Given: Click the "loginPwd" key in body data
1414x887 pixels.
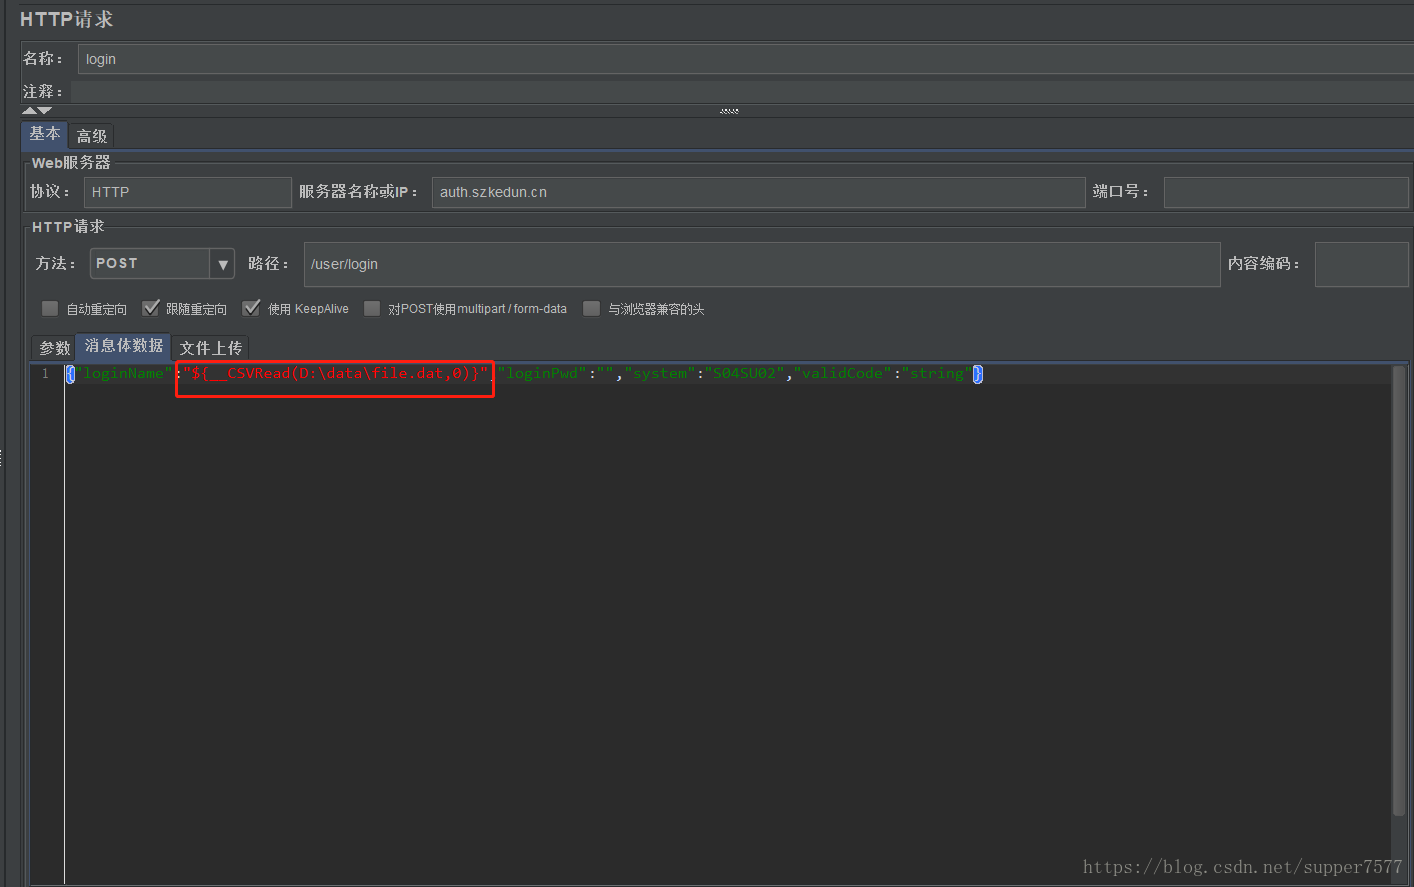Looking at the screenshot, I should [542, 373].
